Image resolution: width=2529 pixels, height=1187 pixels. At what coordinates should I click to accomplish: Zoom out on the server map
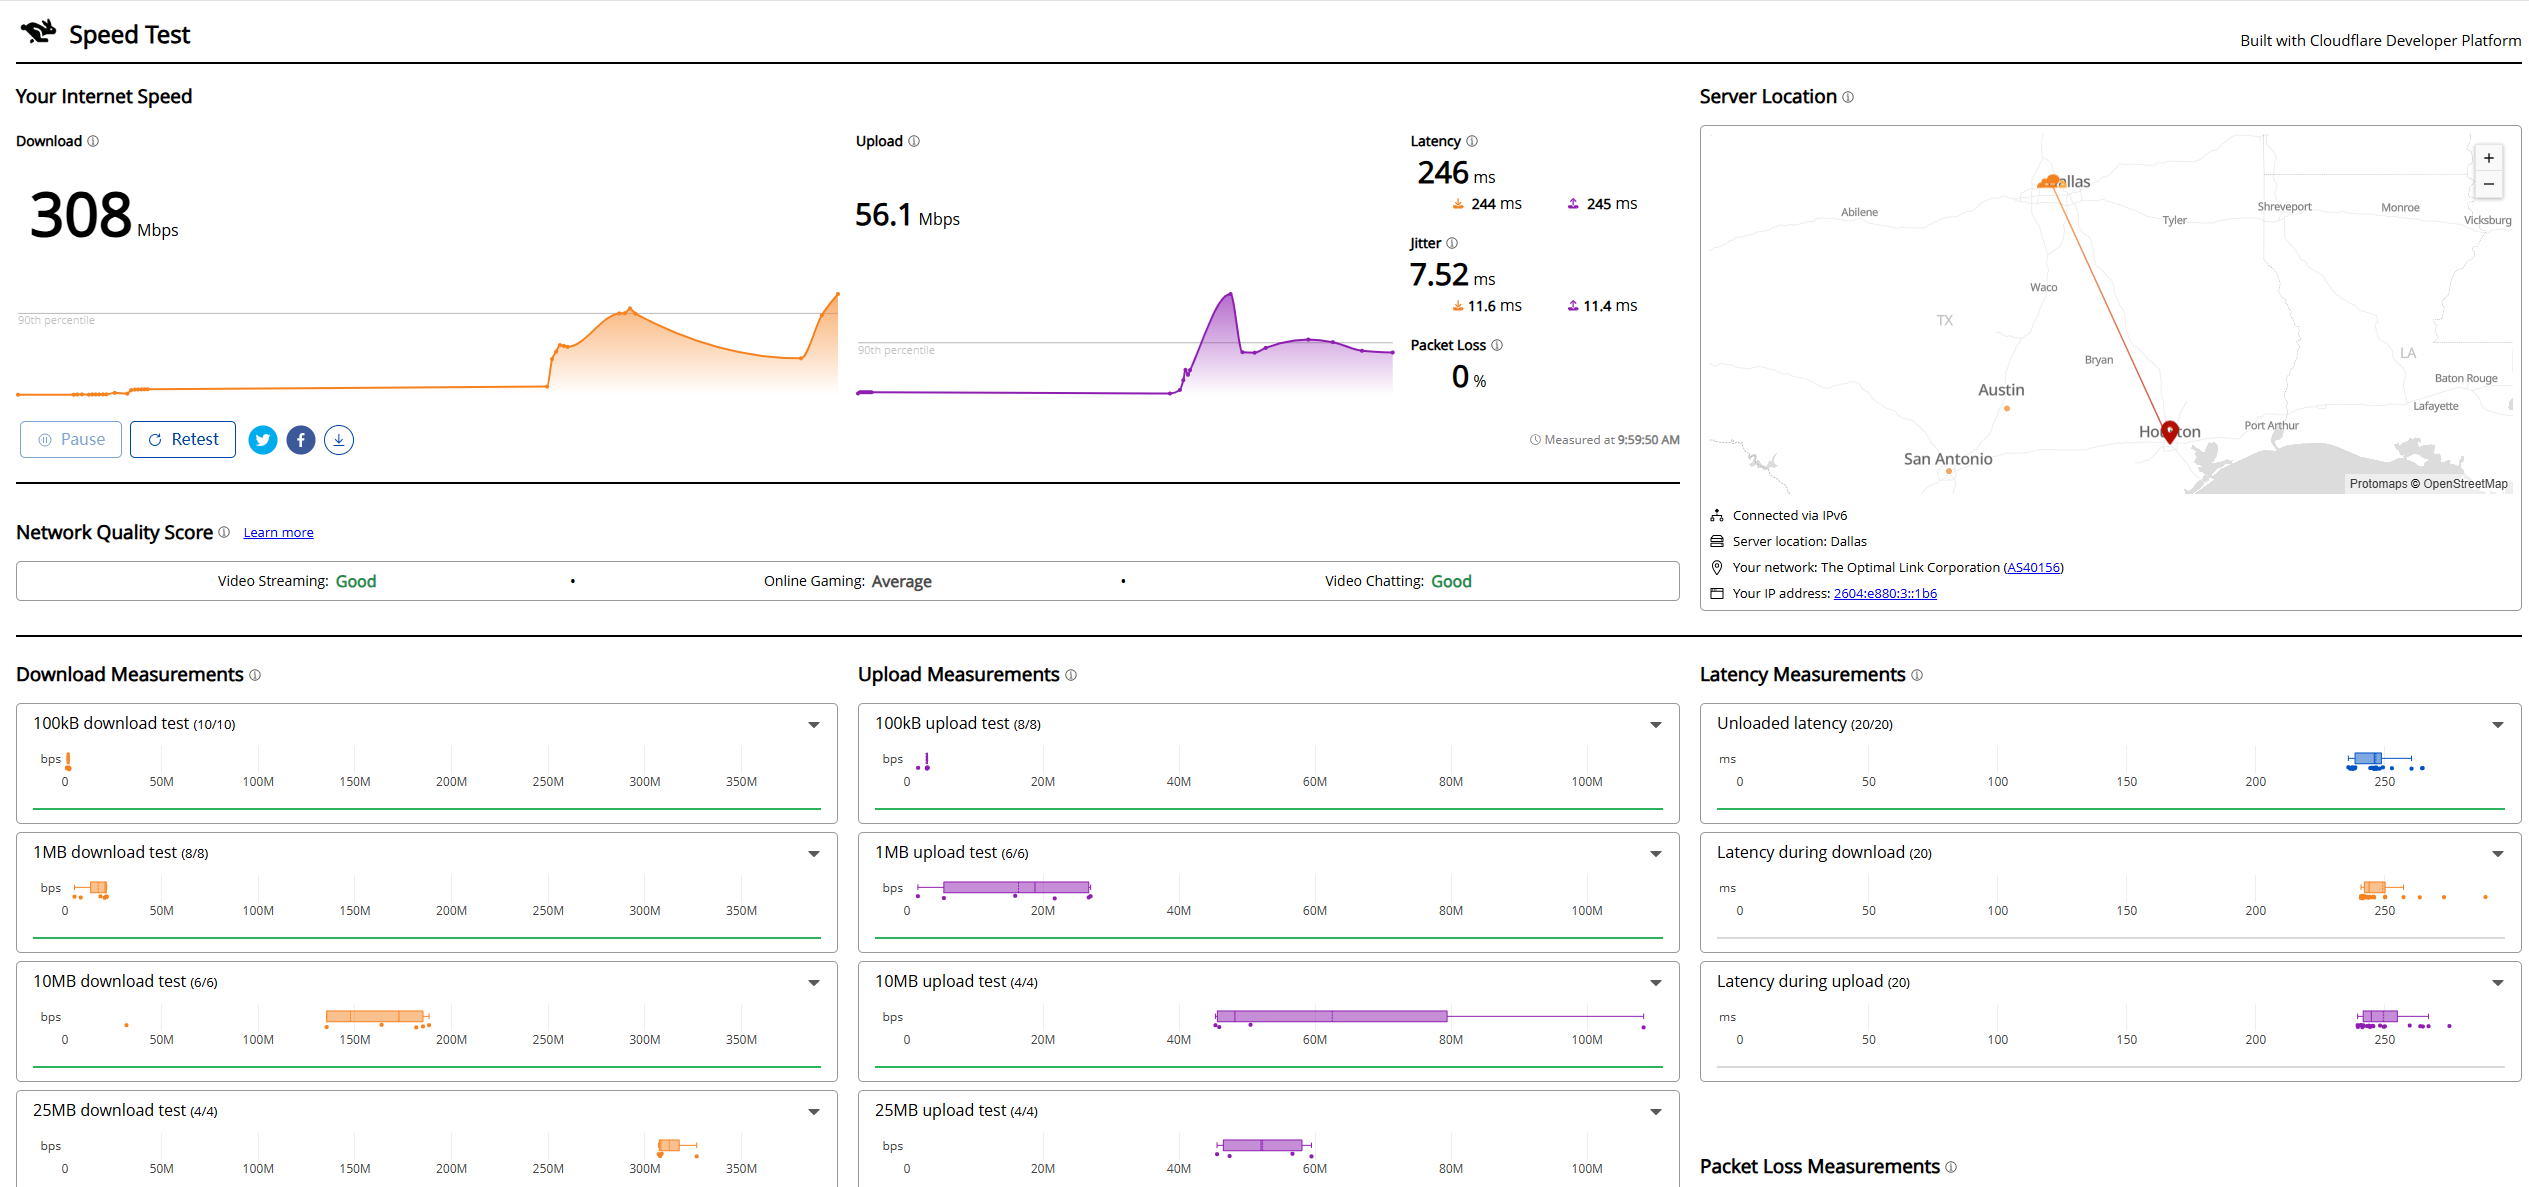point(2489,184)
